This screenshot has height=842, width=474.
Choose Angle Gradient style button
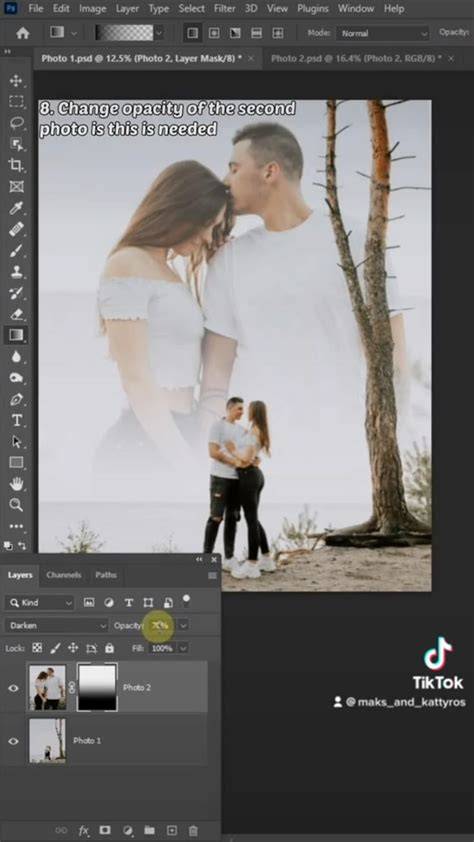(x=235, y=33)
